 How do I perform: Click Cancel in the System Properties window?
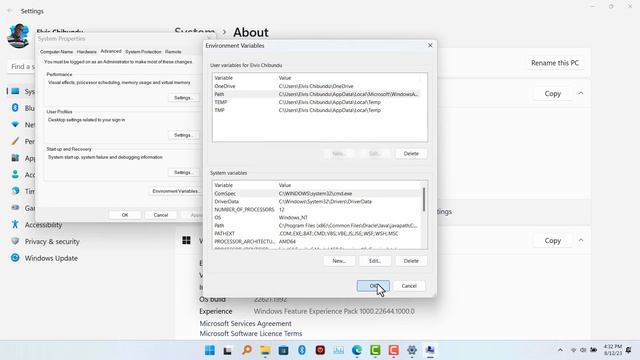pos(161,215)
